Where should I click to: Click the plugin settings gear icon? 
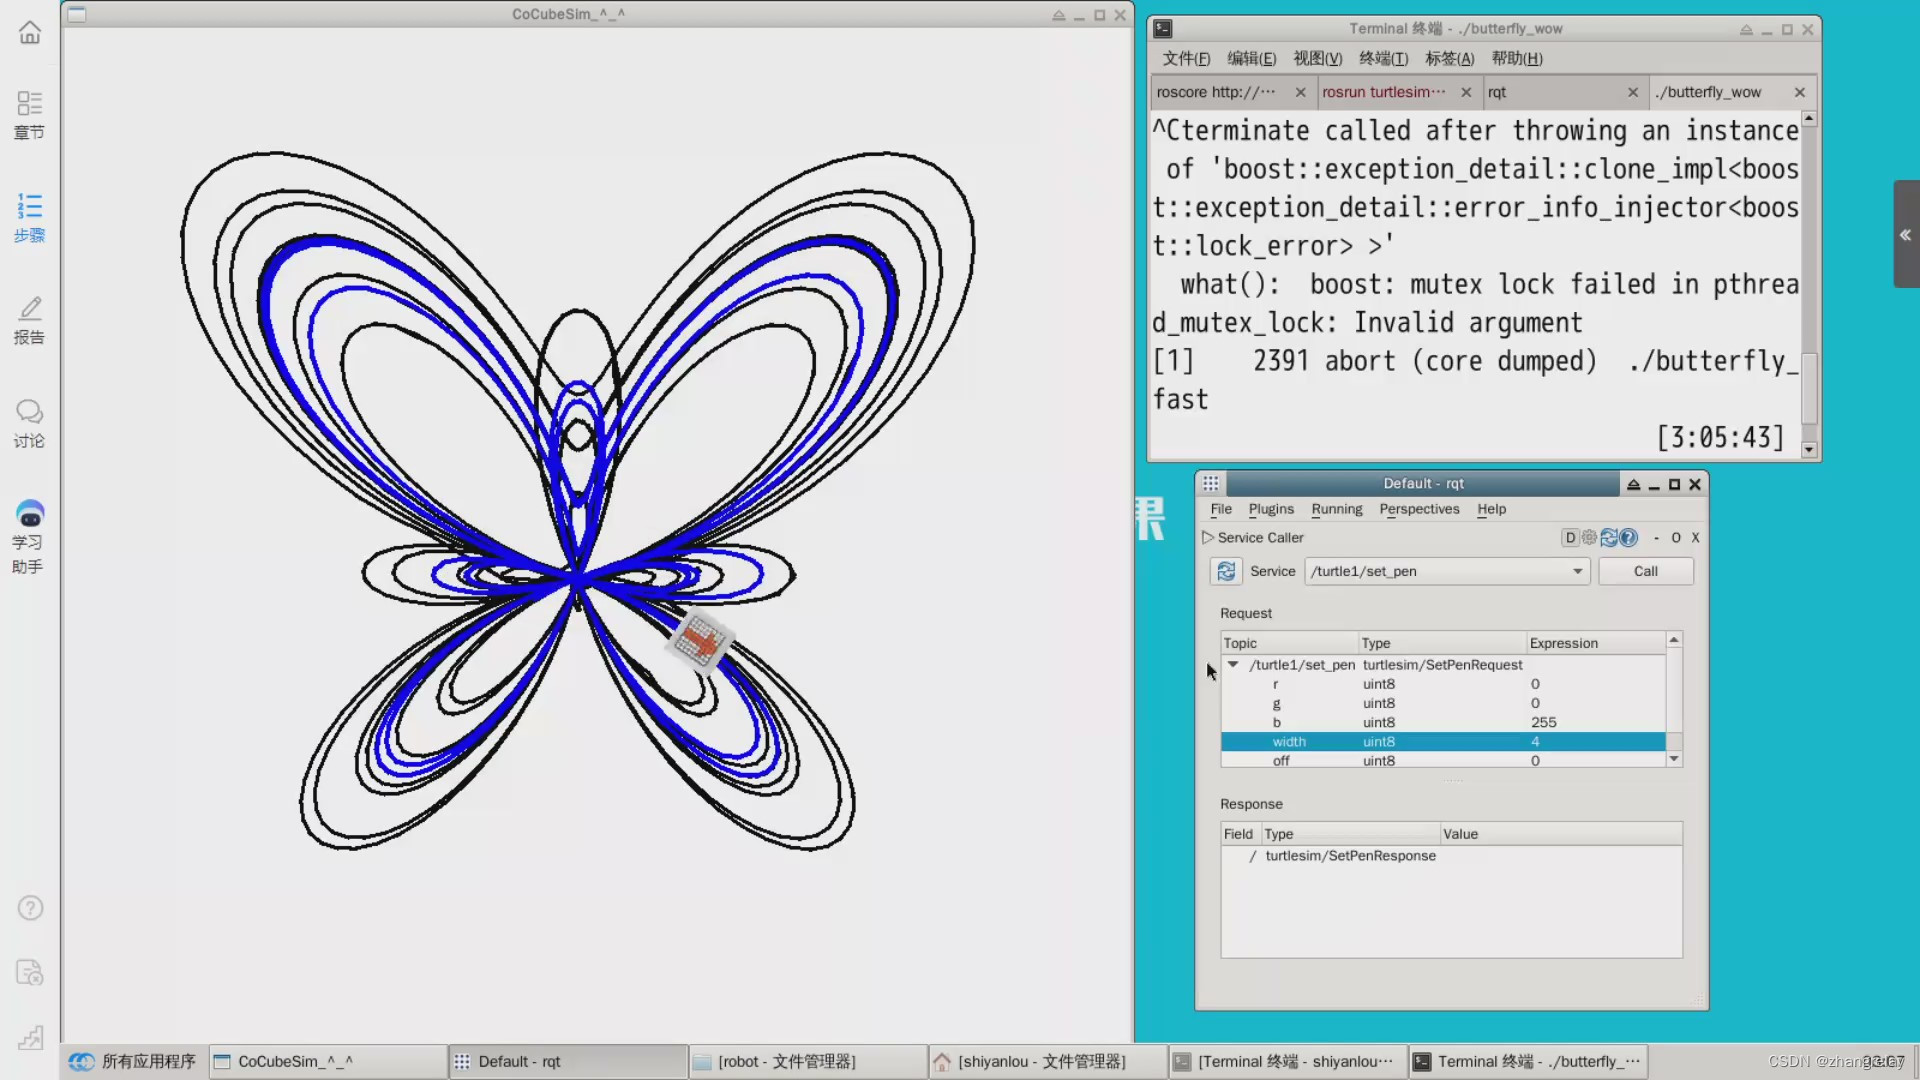(1589, 538)
